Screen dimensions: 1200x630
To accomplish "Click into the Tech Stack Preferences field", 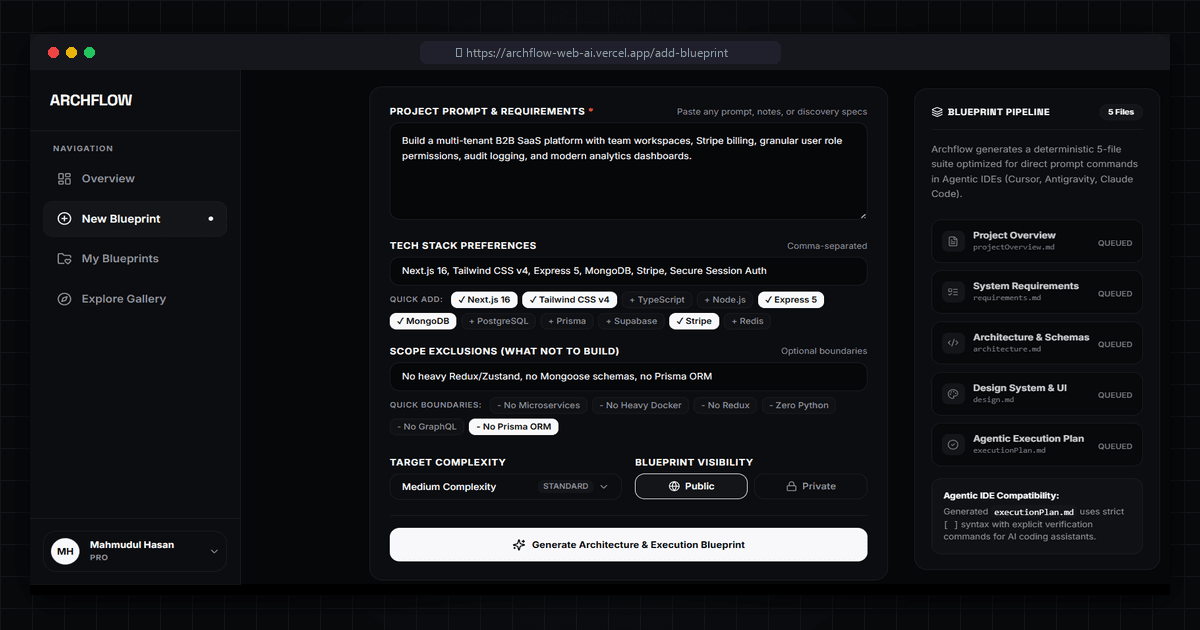I will [629, 271].
